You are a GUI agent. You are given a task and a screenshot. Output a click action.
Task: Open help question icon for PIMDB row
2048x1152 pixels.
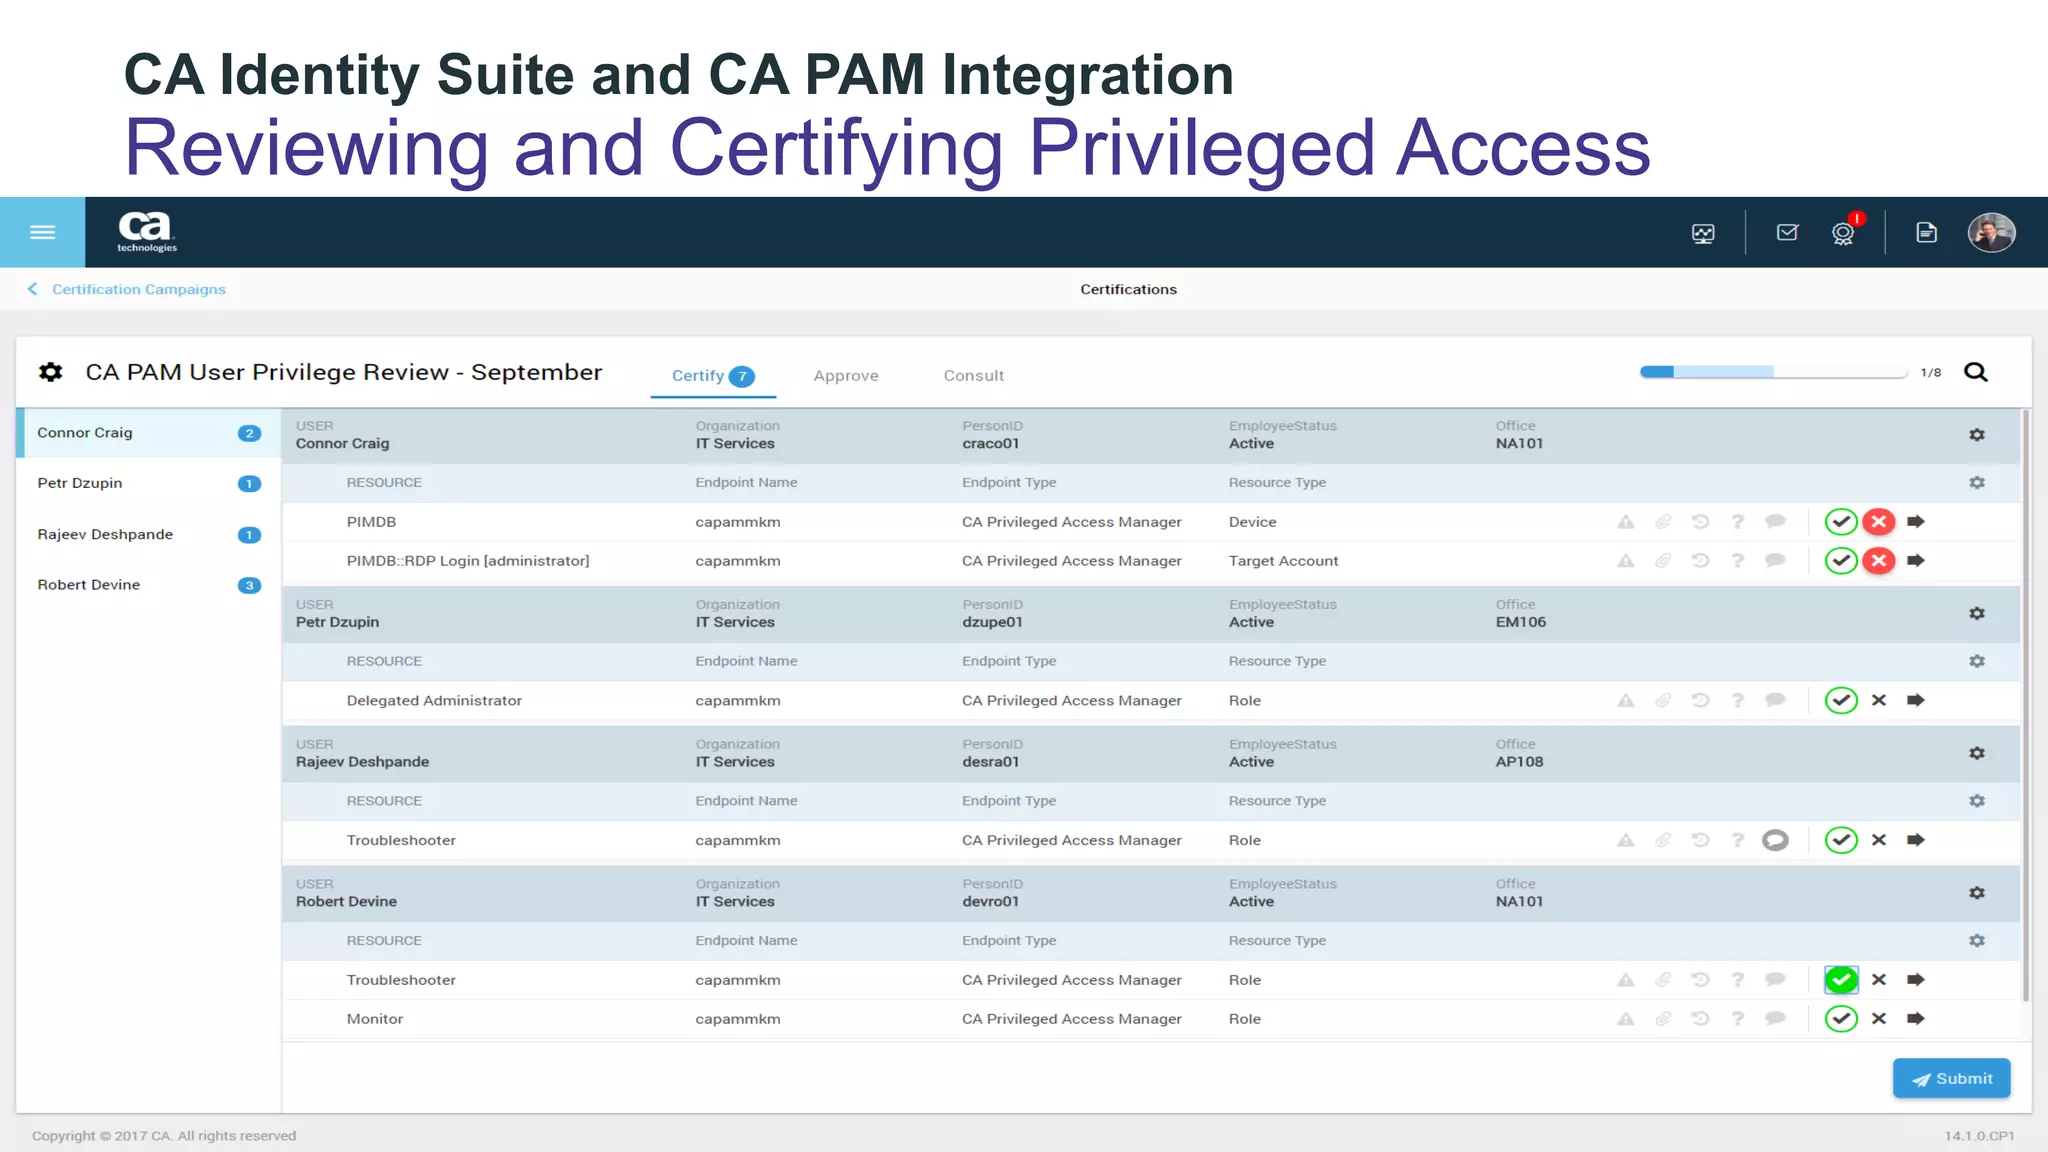[1738, 522]
